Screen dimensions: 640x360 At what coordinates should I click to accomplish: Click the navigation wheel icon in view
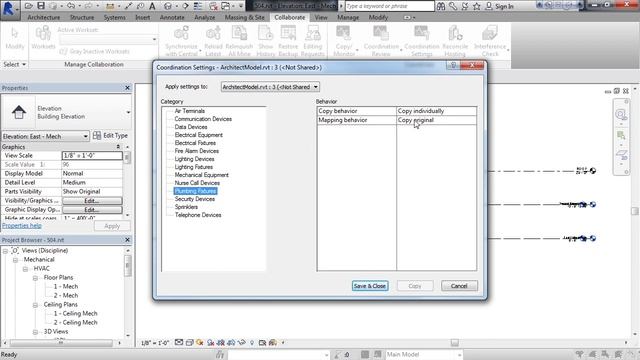point(620,114)
